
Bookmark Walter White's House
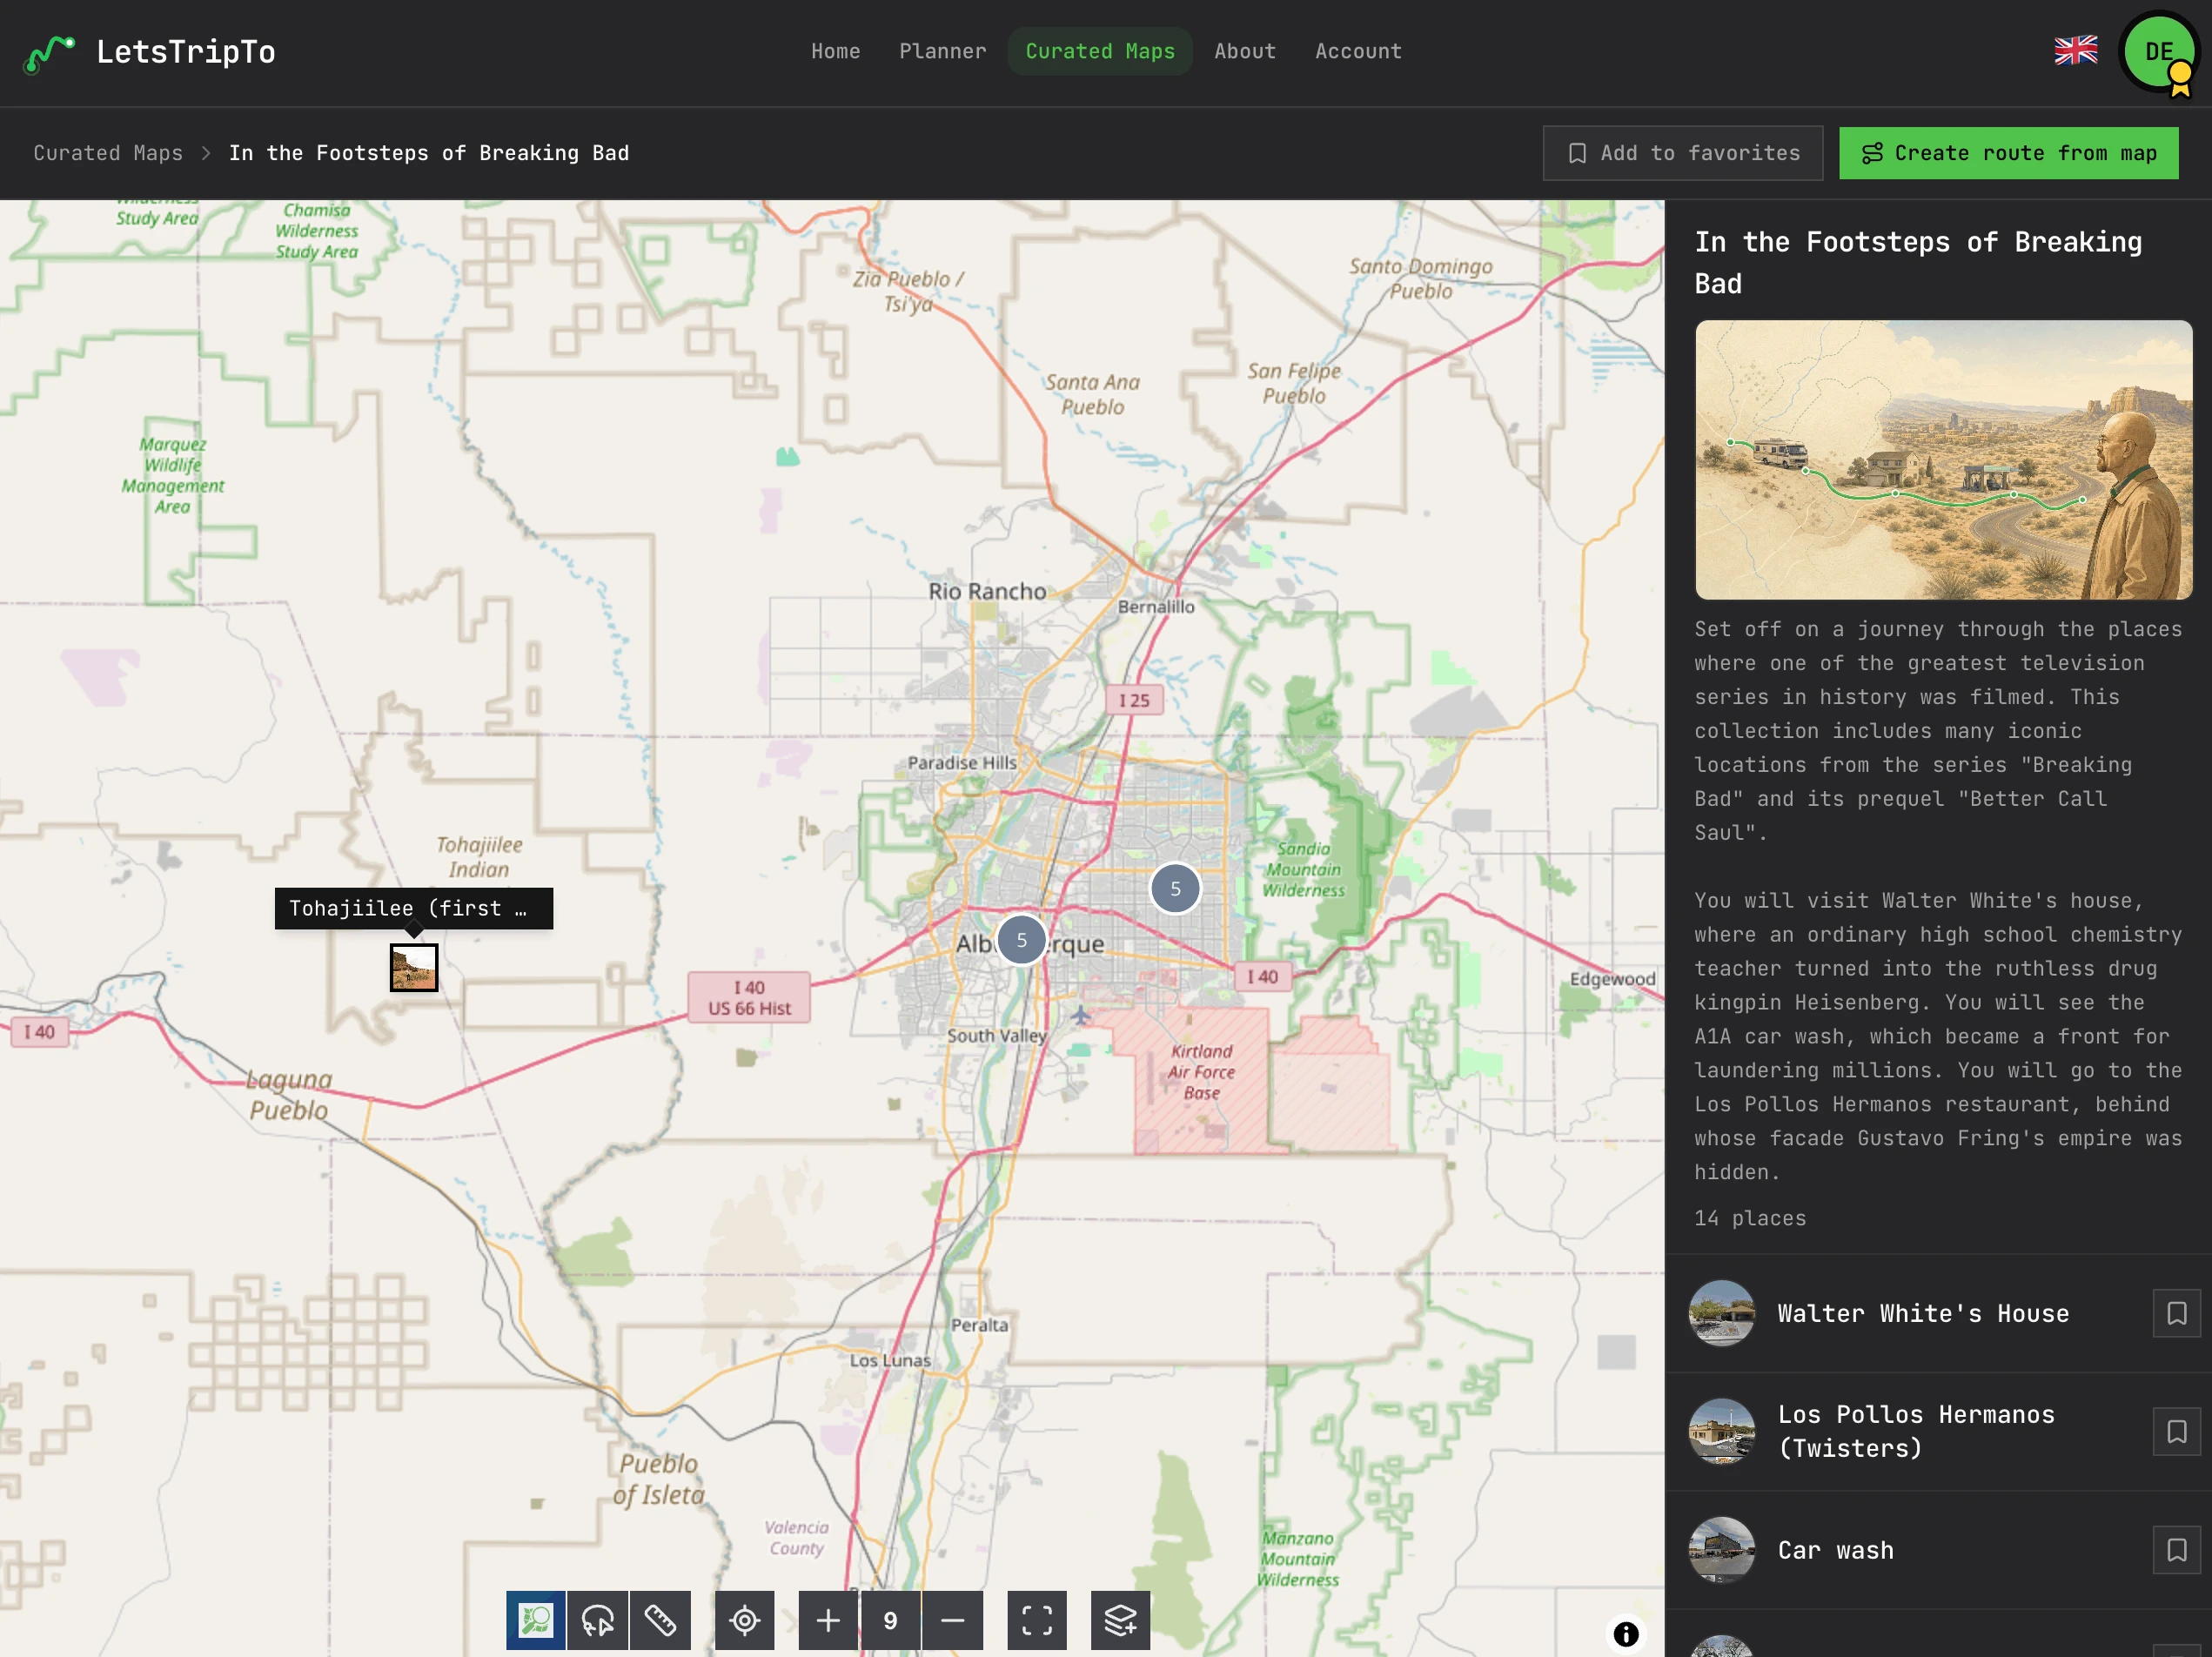click(x=2176, y=1313)
